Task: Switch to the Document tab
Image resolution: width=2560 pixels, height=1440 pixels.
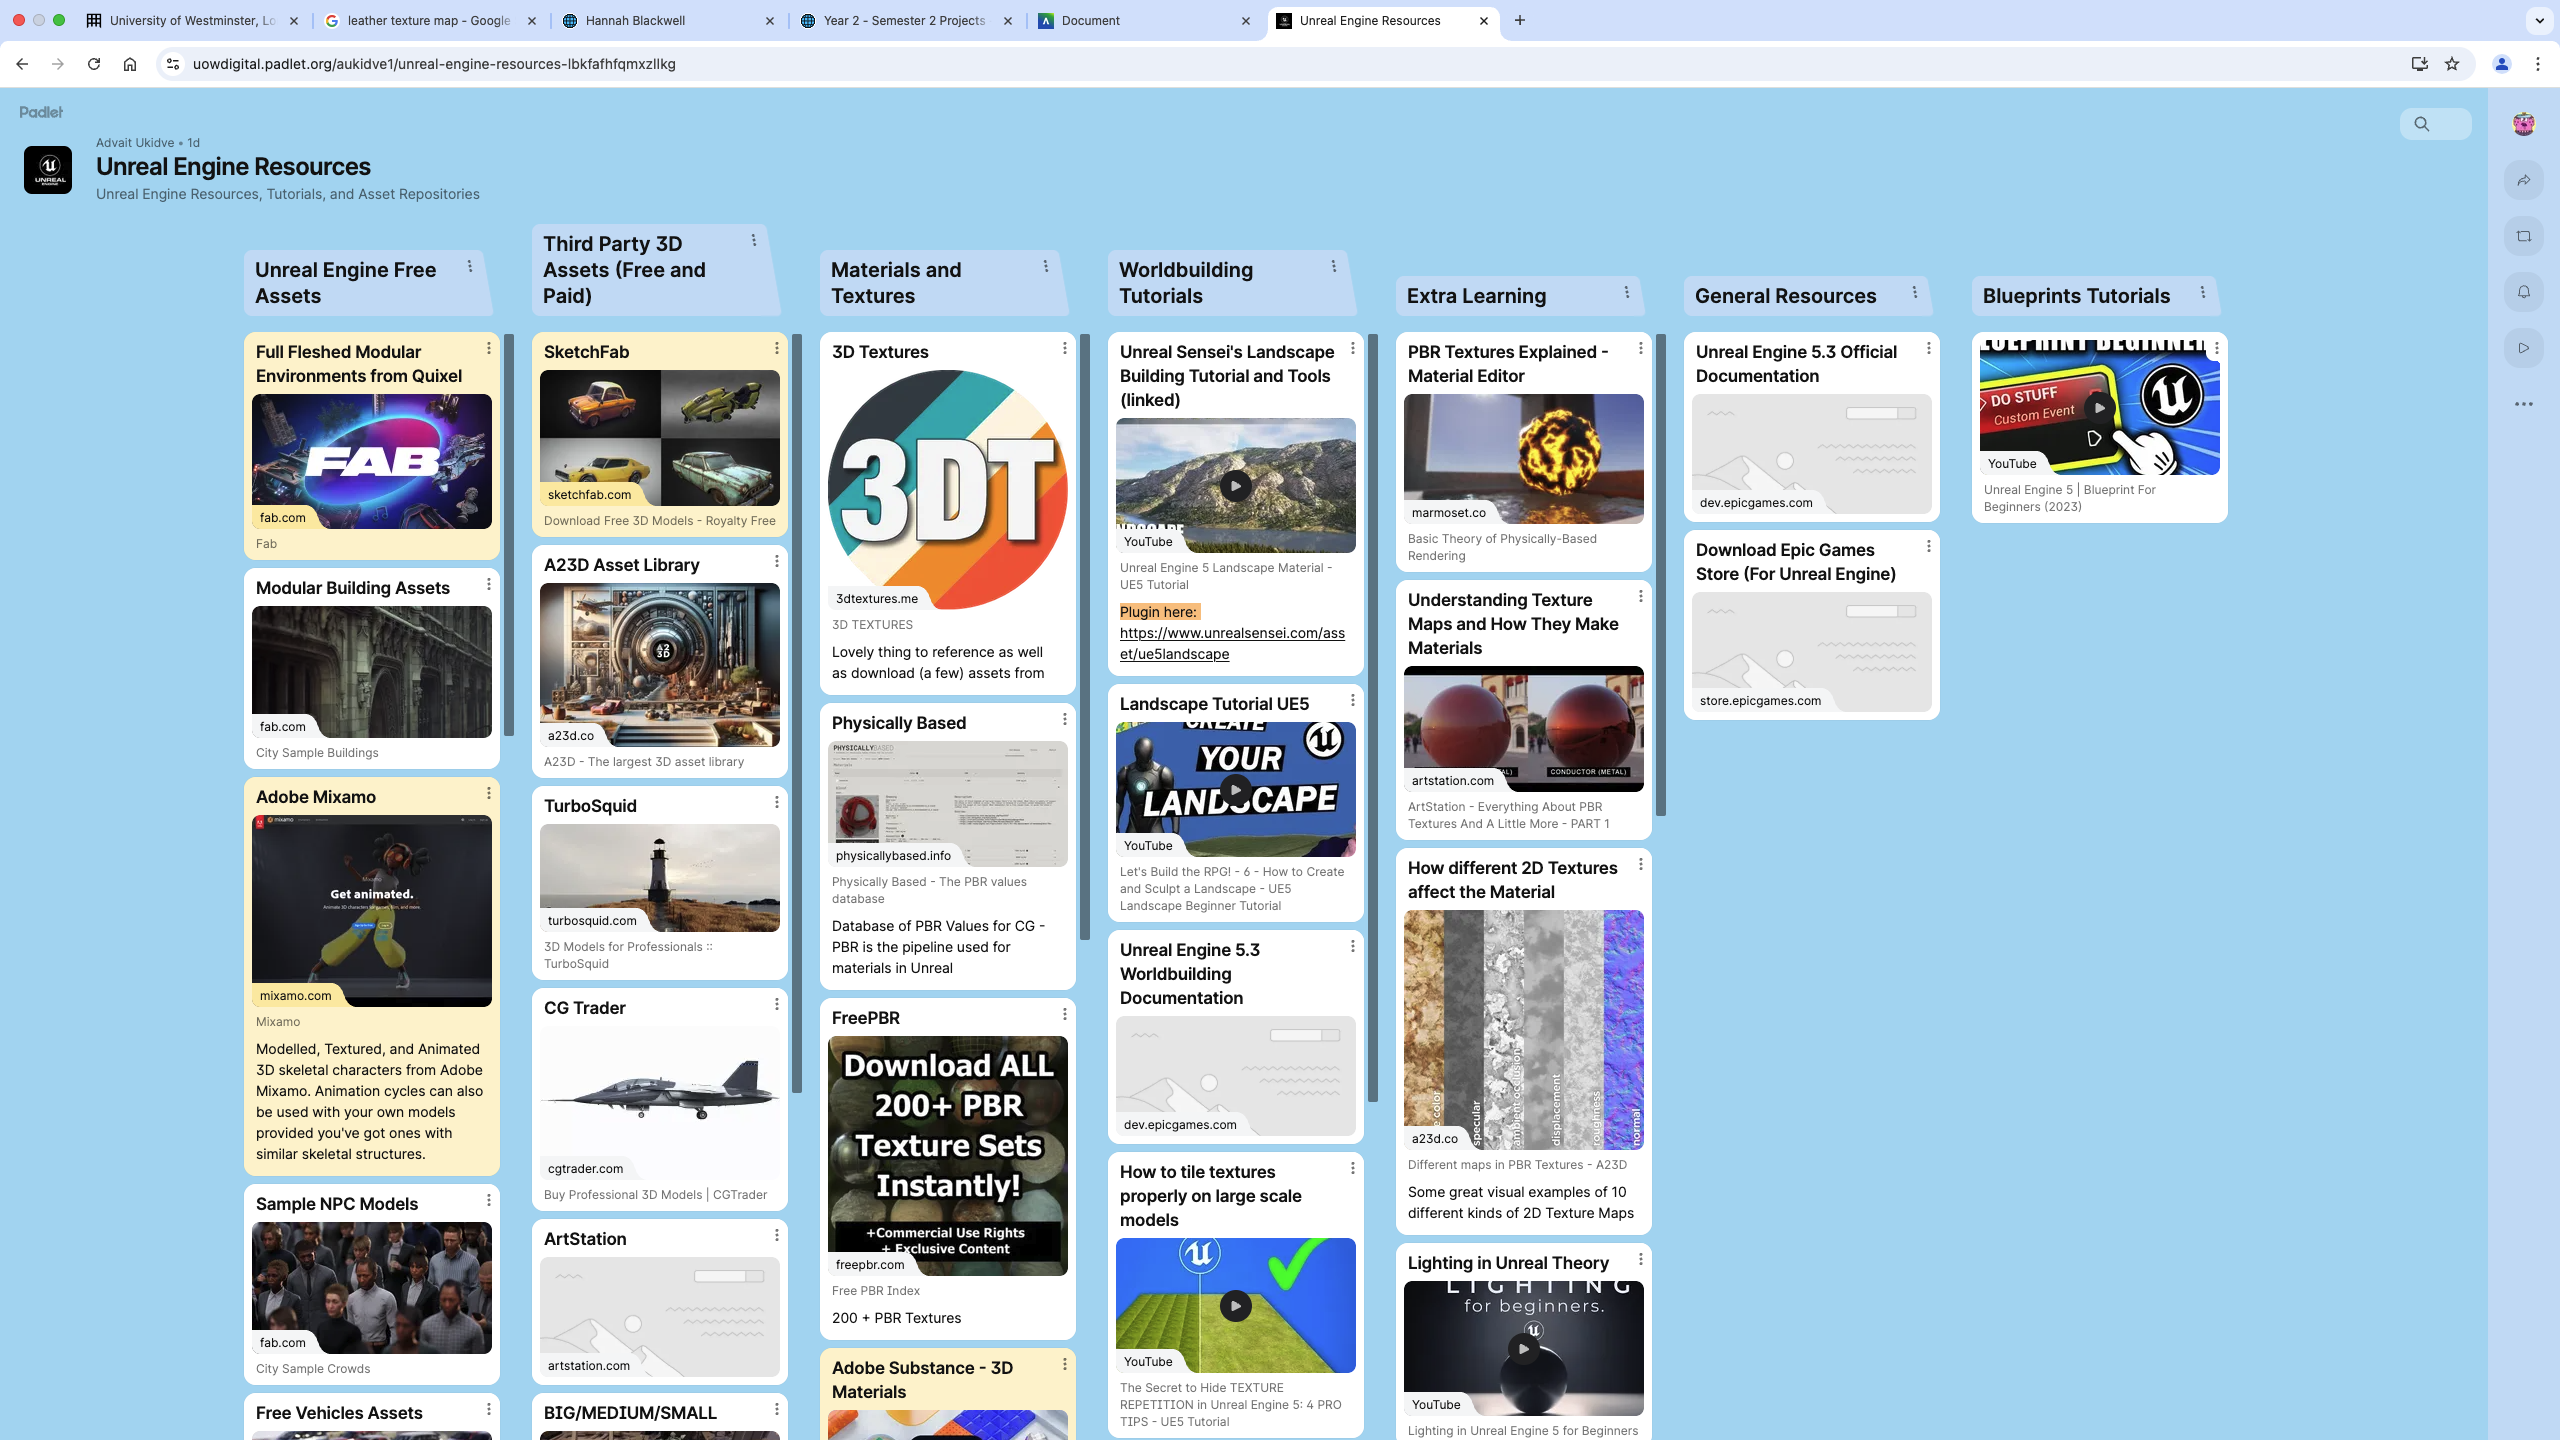Action: click(1144, 20)
